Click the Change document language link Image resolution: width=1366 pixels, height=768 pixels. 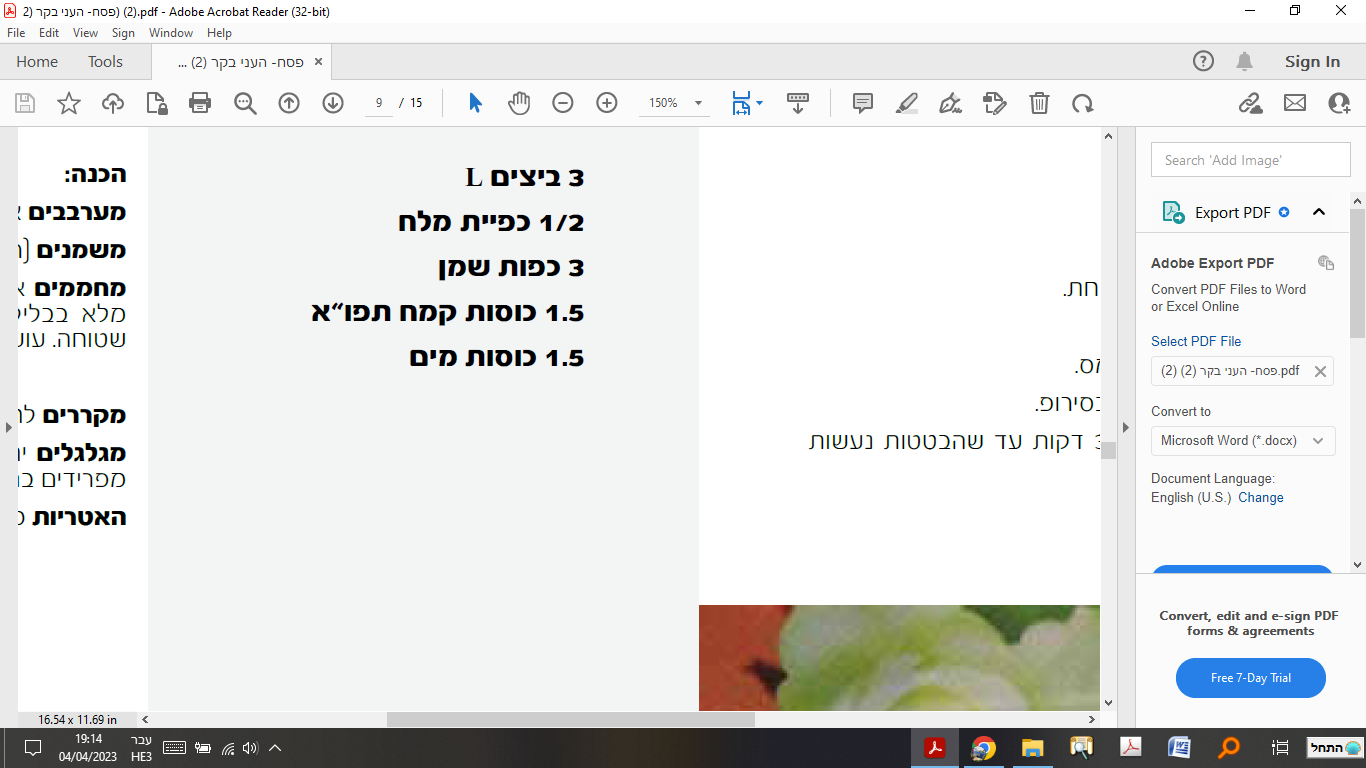1261,497
